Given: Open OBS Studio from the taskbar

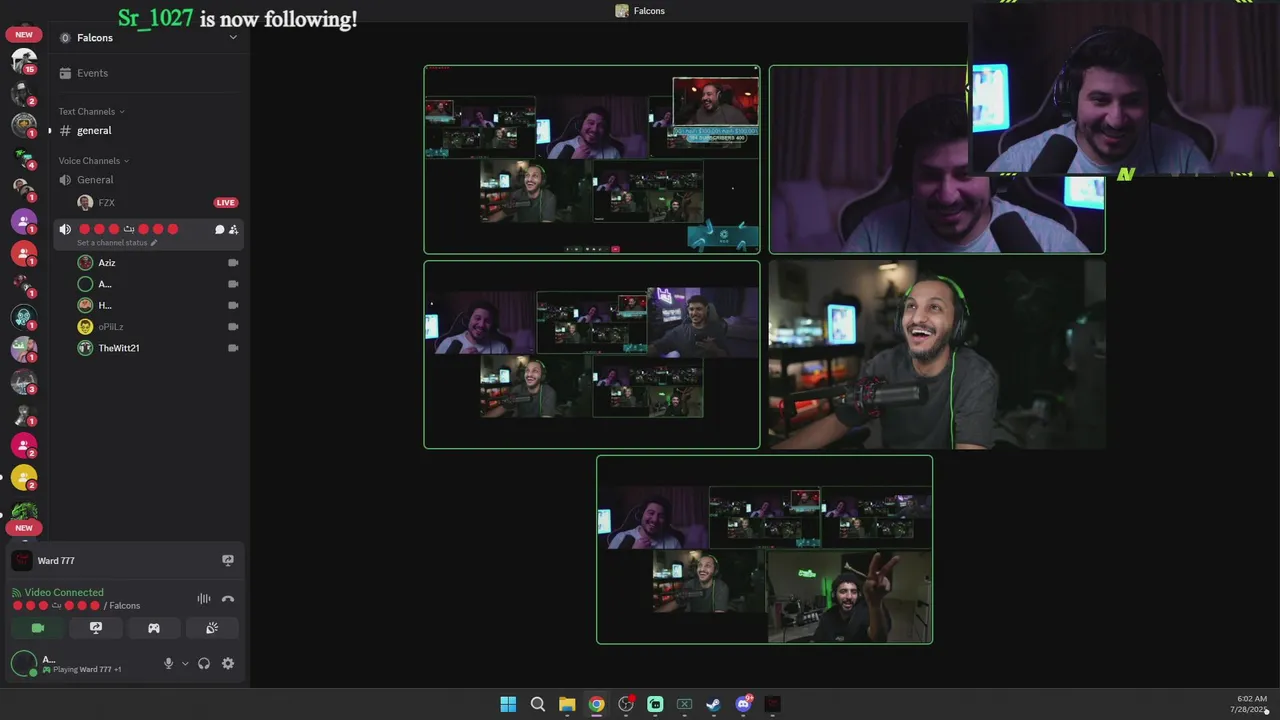Looking at the screenshot, I should (x=626, y=704).
